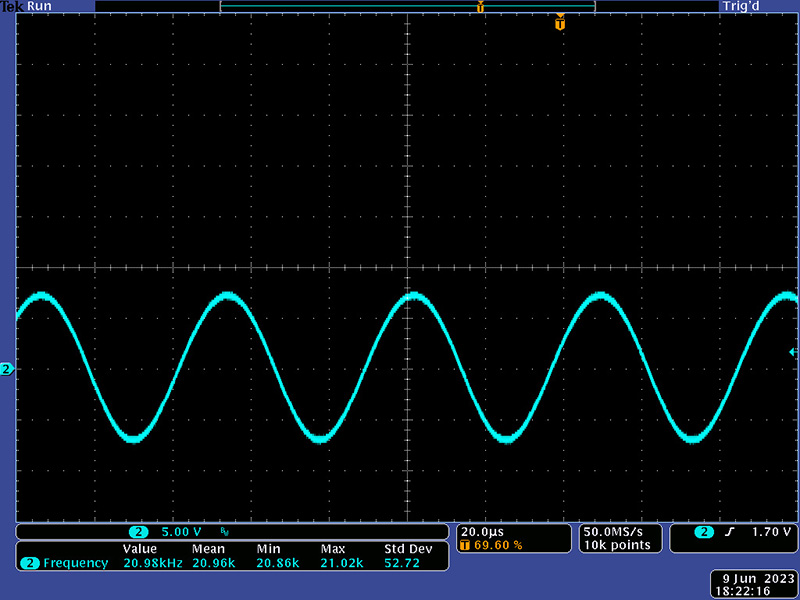Viewport: 800px width, 600px height.
Task: Click the channel 2 badge in trigger readout
Action: pos(705,532)
